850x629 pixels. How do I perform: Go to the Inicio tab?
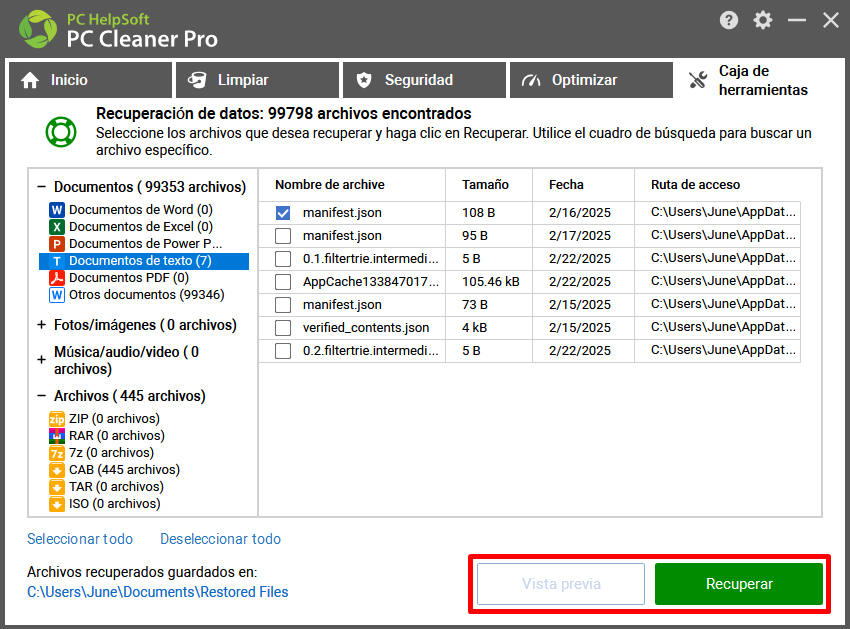click(91, 80)
